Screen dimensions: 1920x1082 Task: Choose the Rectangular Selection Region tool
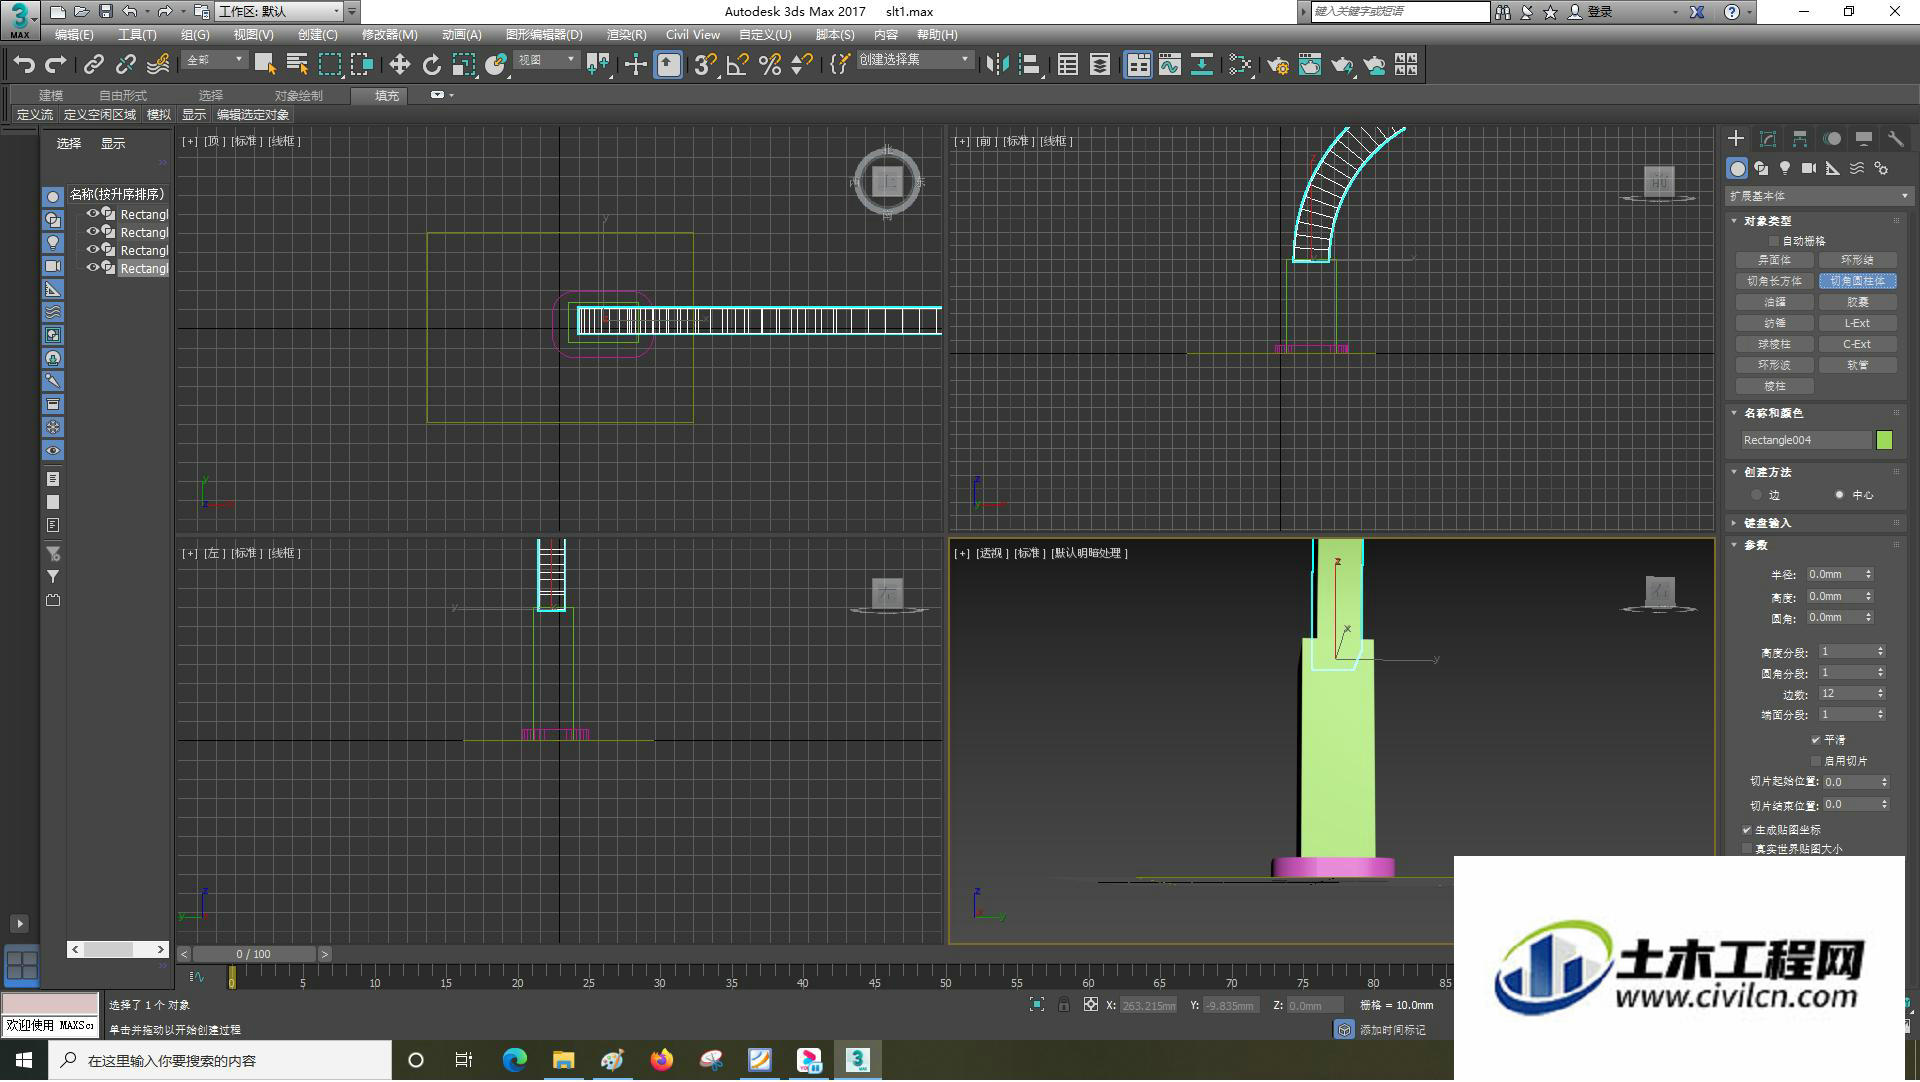329,65
